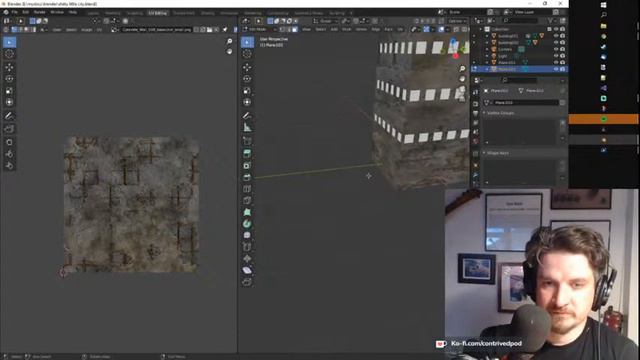Select the Shear tool
Viewport: 640px width, 360px height.
tap(247, 270)
